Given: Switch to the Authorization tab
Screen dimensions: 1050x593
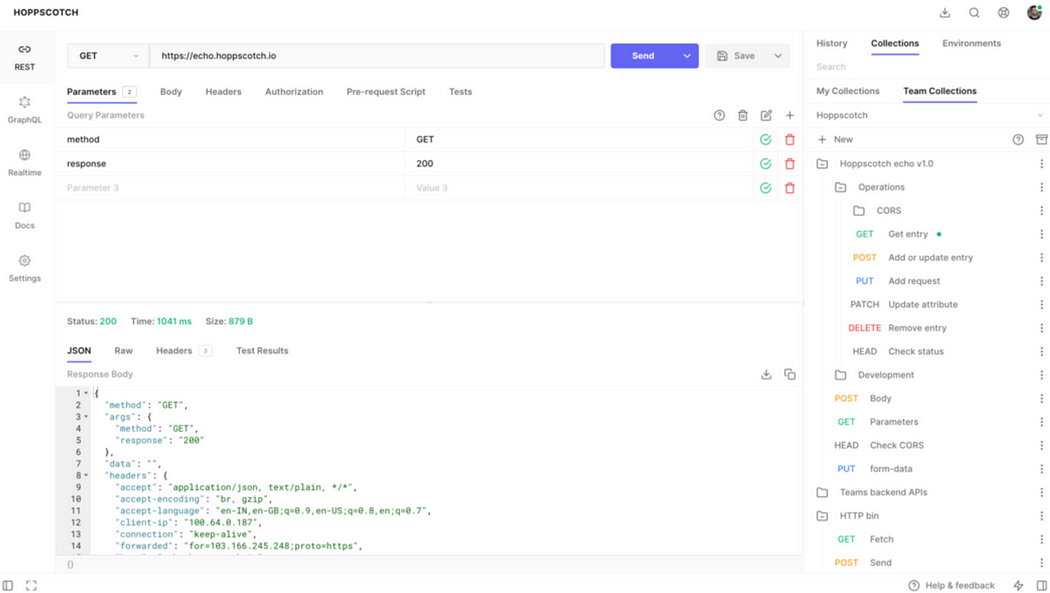Looking at the screenshot, I should pyautogui.click(x=294, y=92).
